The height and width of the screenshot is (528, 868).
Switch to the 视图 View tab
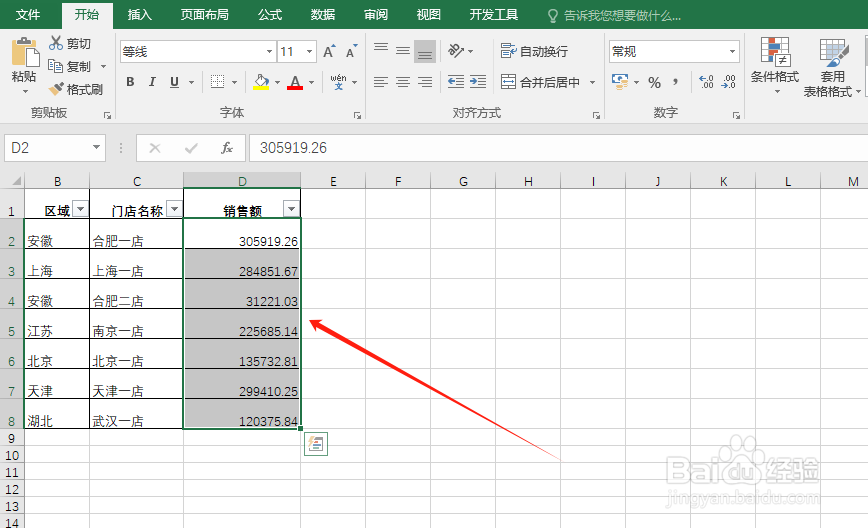coord(428,14)
